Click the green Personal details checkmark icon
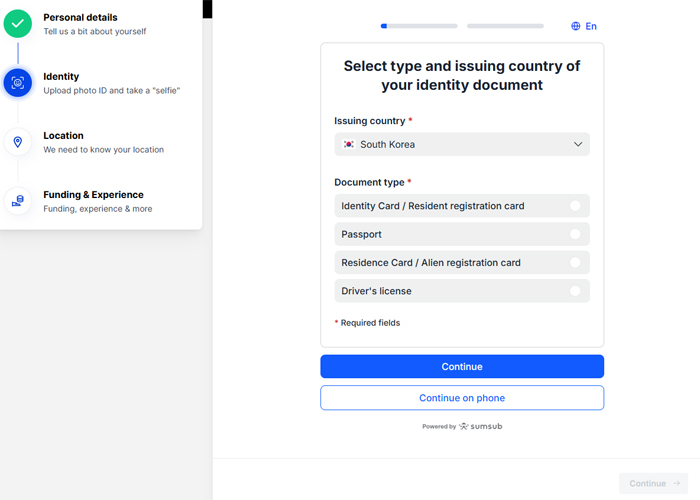 18,24
